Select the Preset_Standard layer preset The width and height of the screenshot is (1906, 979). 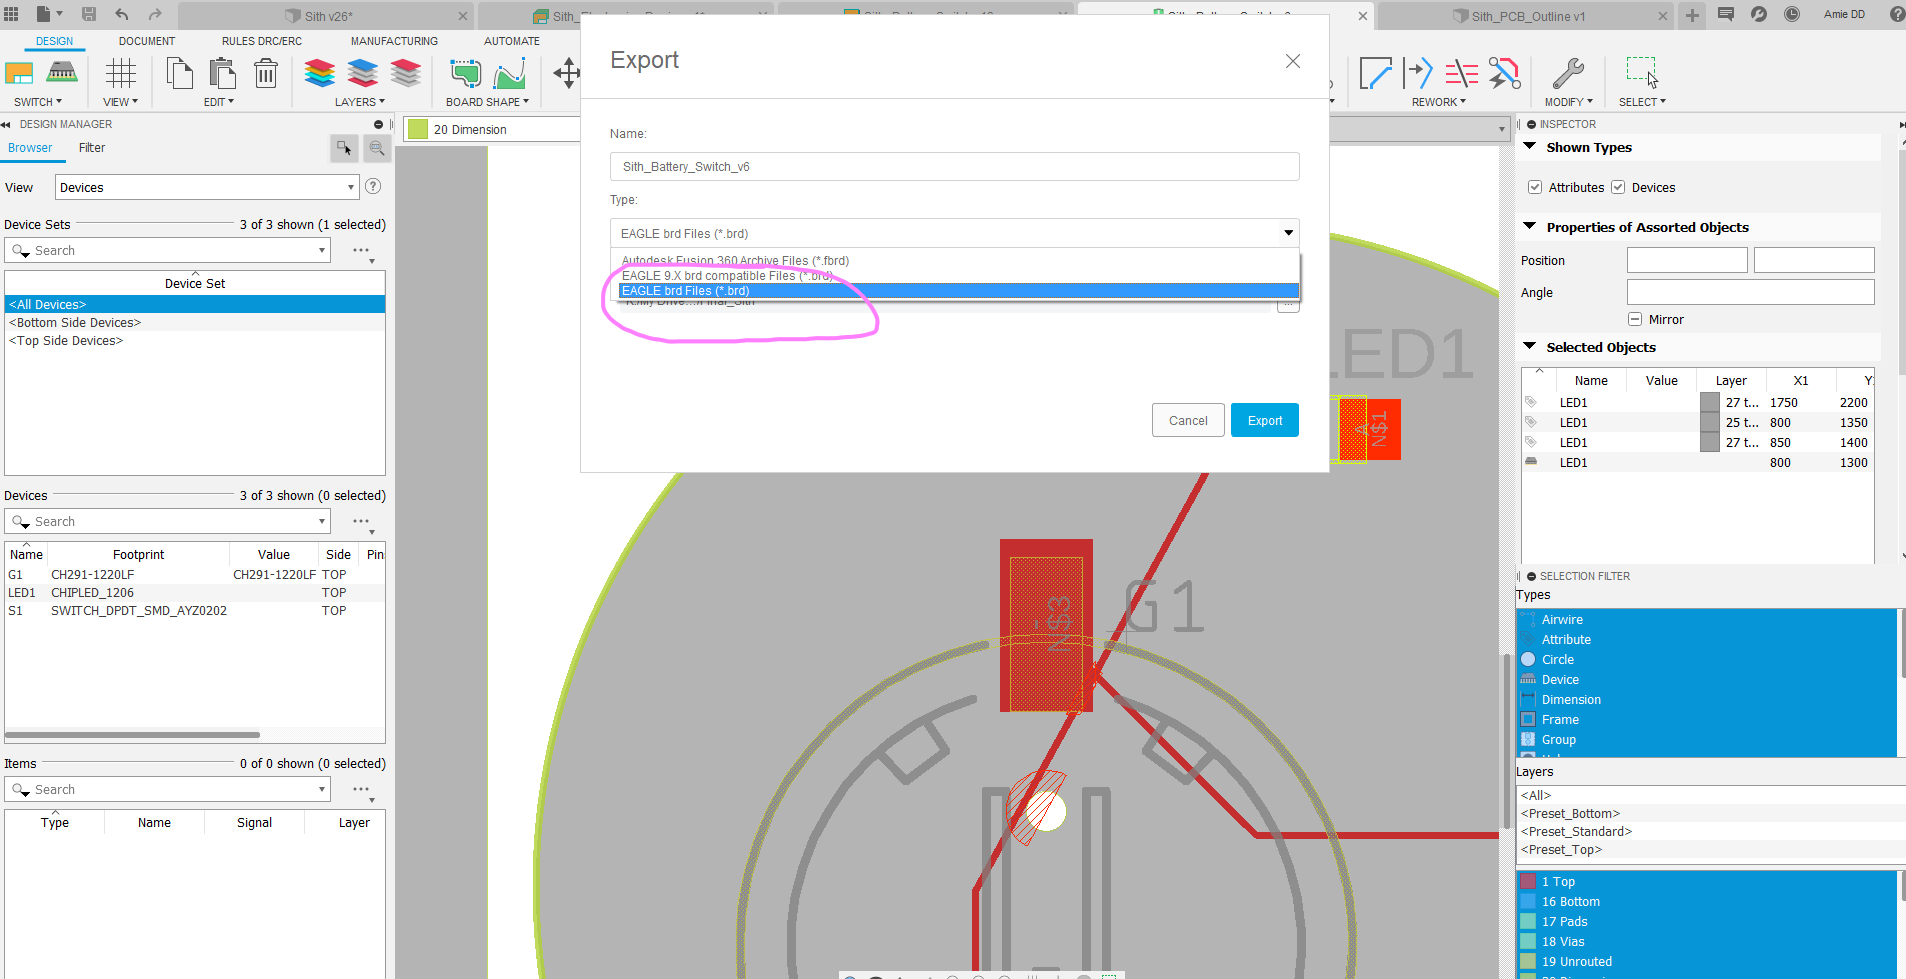click(x=1576, y=832)
